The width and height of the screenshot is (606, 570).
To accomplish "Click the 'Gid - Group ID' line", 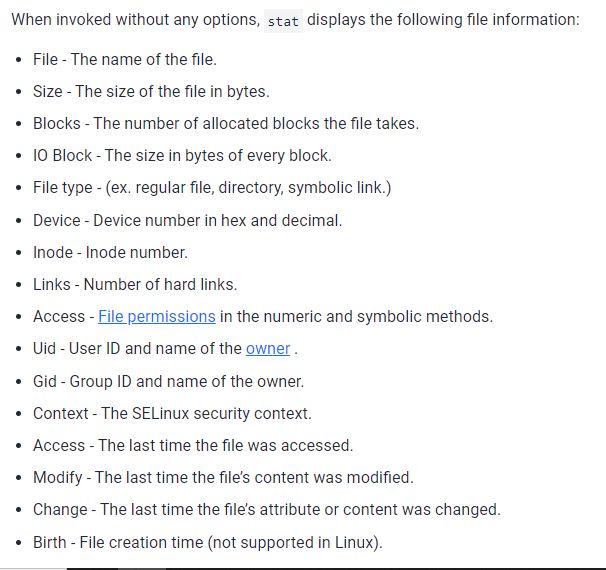I will tap(168, 381).
